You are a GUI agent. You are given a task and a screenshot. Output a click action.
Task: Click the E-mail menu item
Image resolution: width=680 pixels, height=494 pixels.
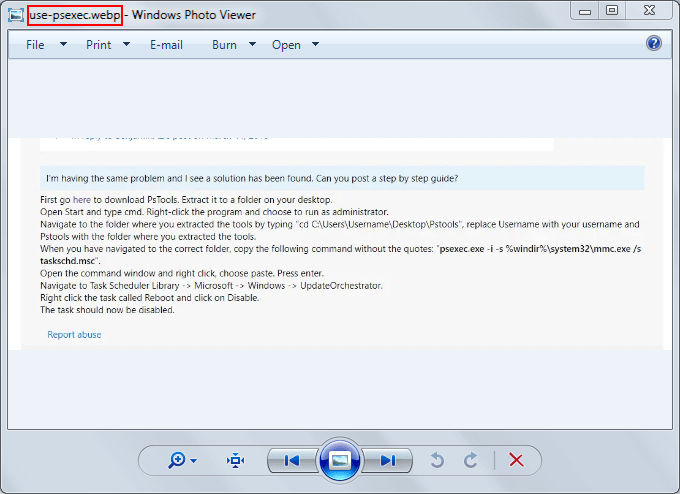pos(166,45)
